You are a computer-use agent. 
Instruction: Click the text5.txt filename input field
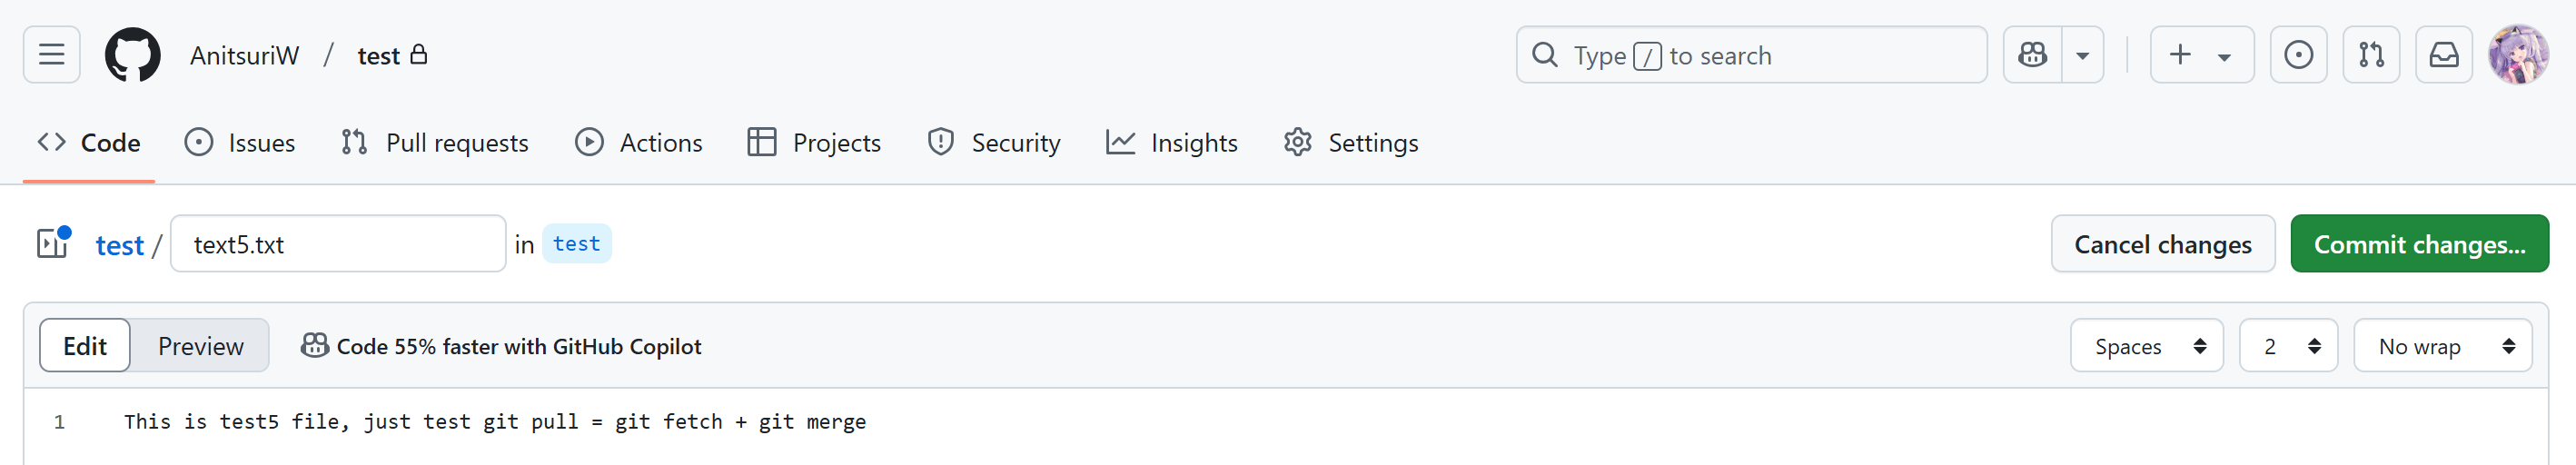[x=338, y=244]
